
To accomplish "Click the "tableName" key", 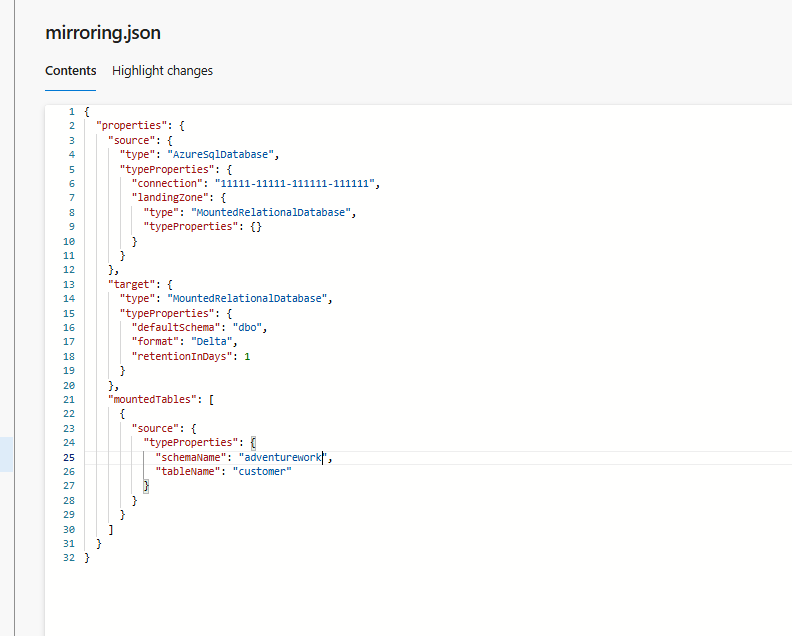I will pyautogui.click(x=188, y=471).
